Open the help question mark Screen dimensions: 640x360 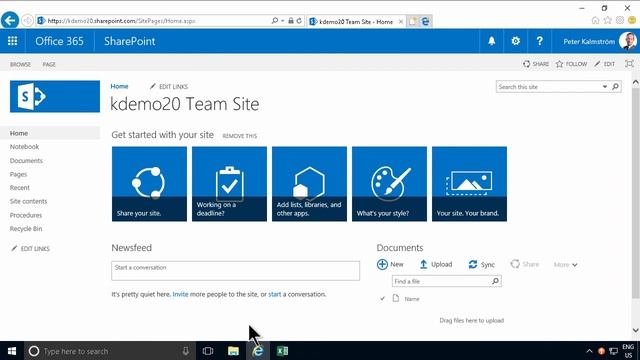click(540, 41)
